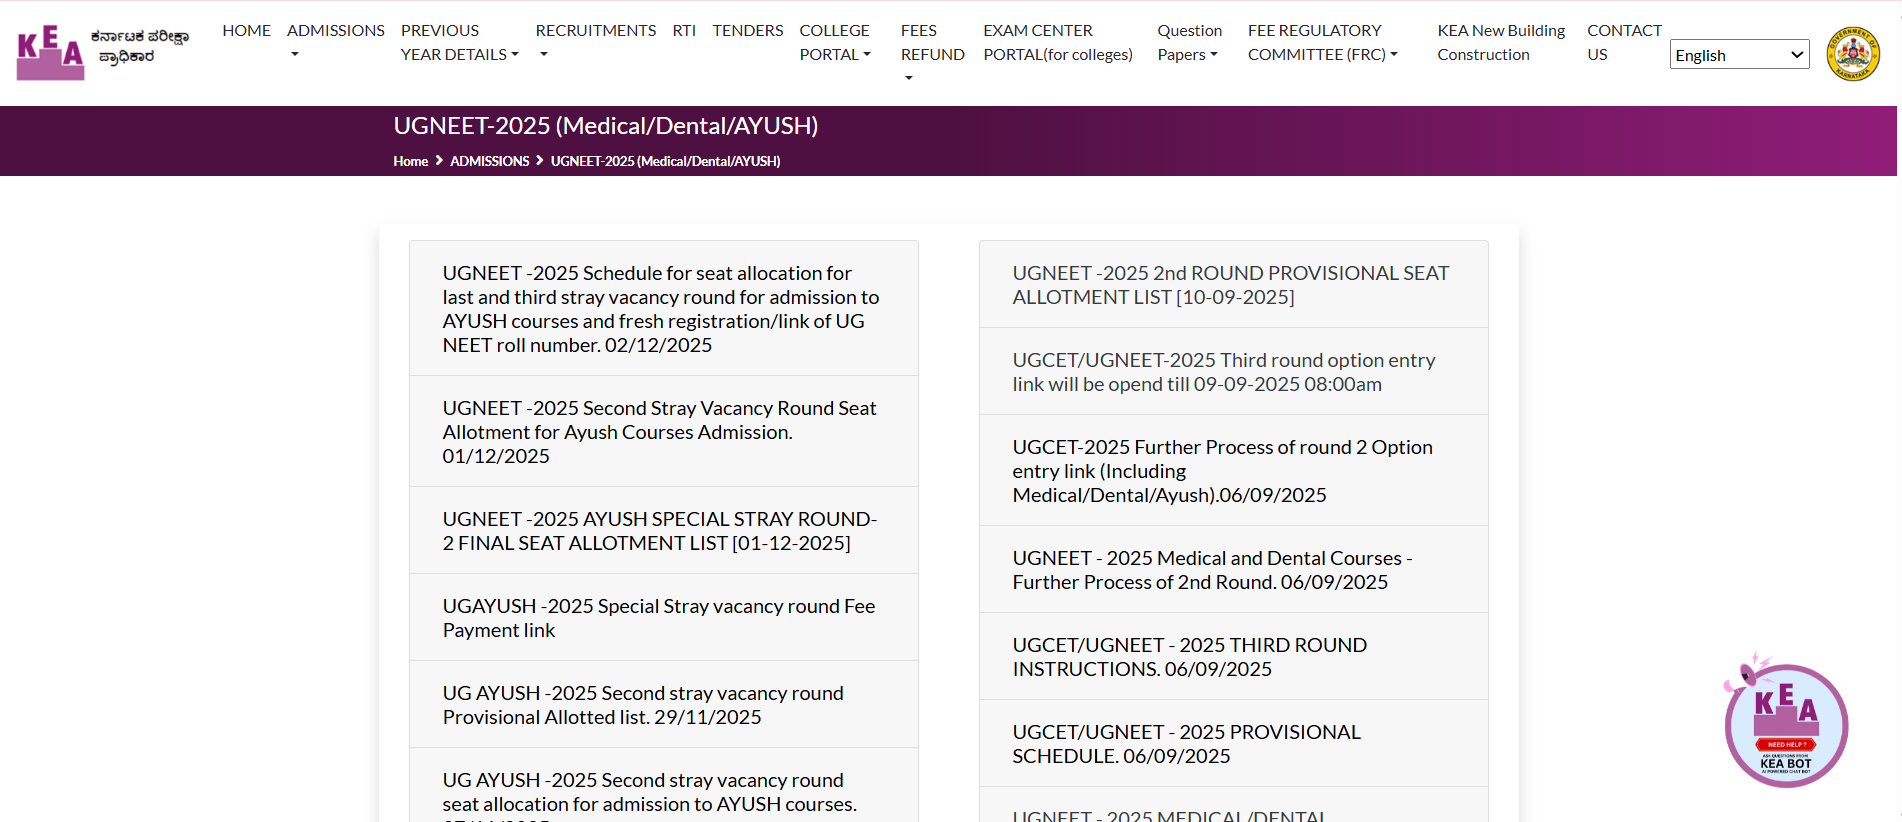Go to HOME menu item

246,31
